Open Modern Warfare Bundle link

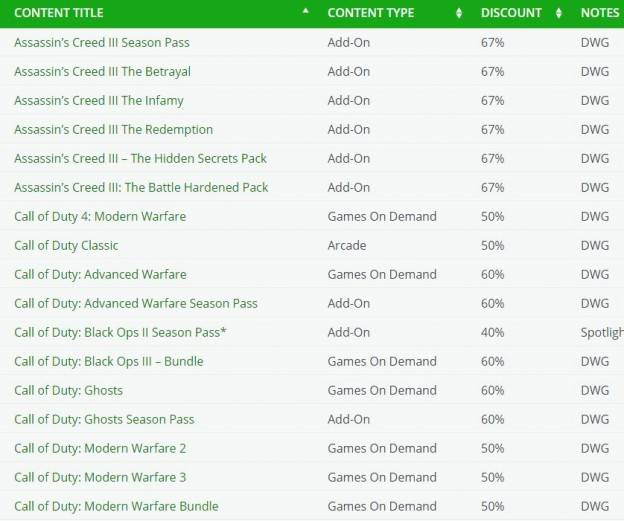[x=116, y=507]
